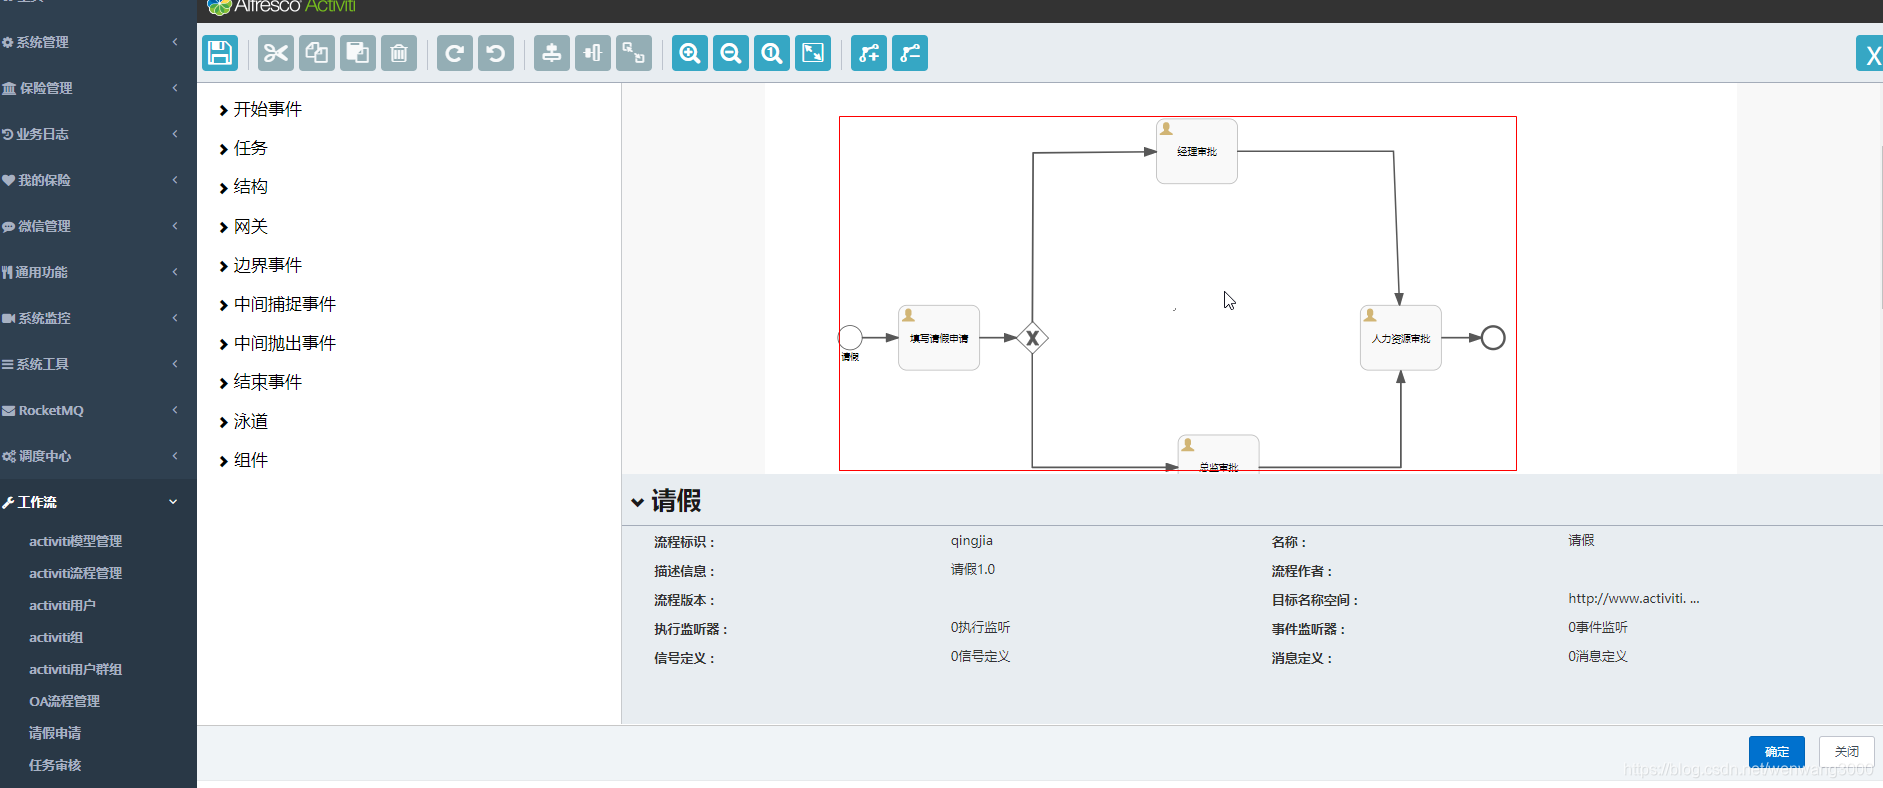The width and height of the screenshot is (1883, 788).
Task: Go to 请假申请 page
Action: (55, 733)
